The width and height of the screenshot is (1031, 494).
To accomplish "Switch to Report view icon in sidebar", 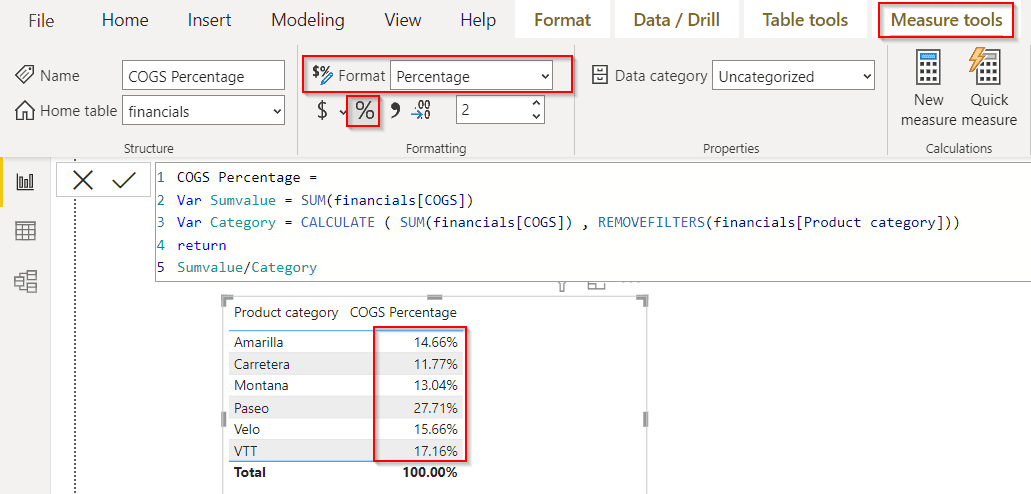I will coord(26,182).
